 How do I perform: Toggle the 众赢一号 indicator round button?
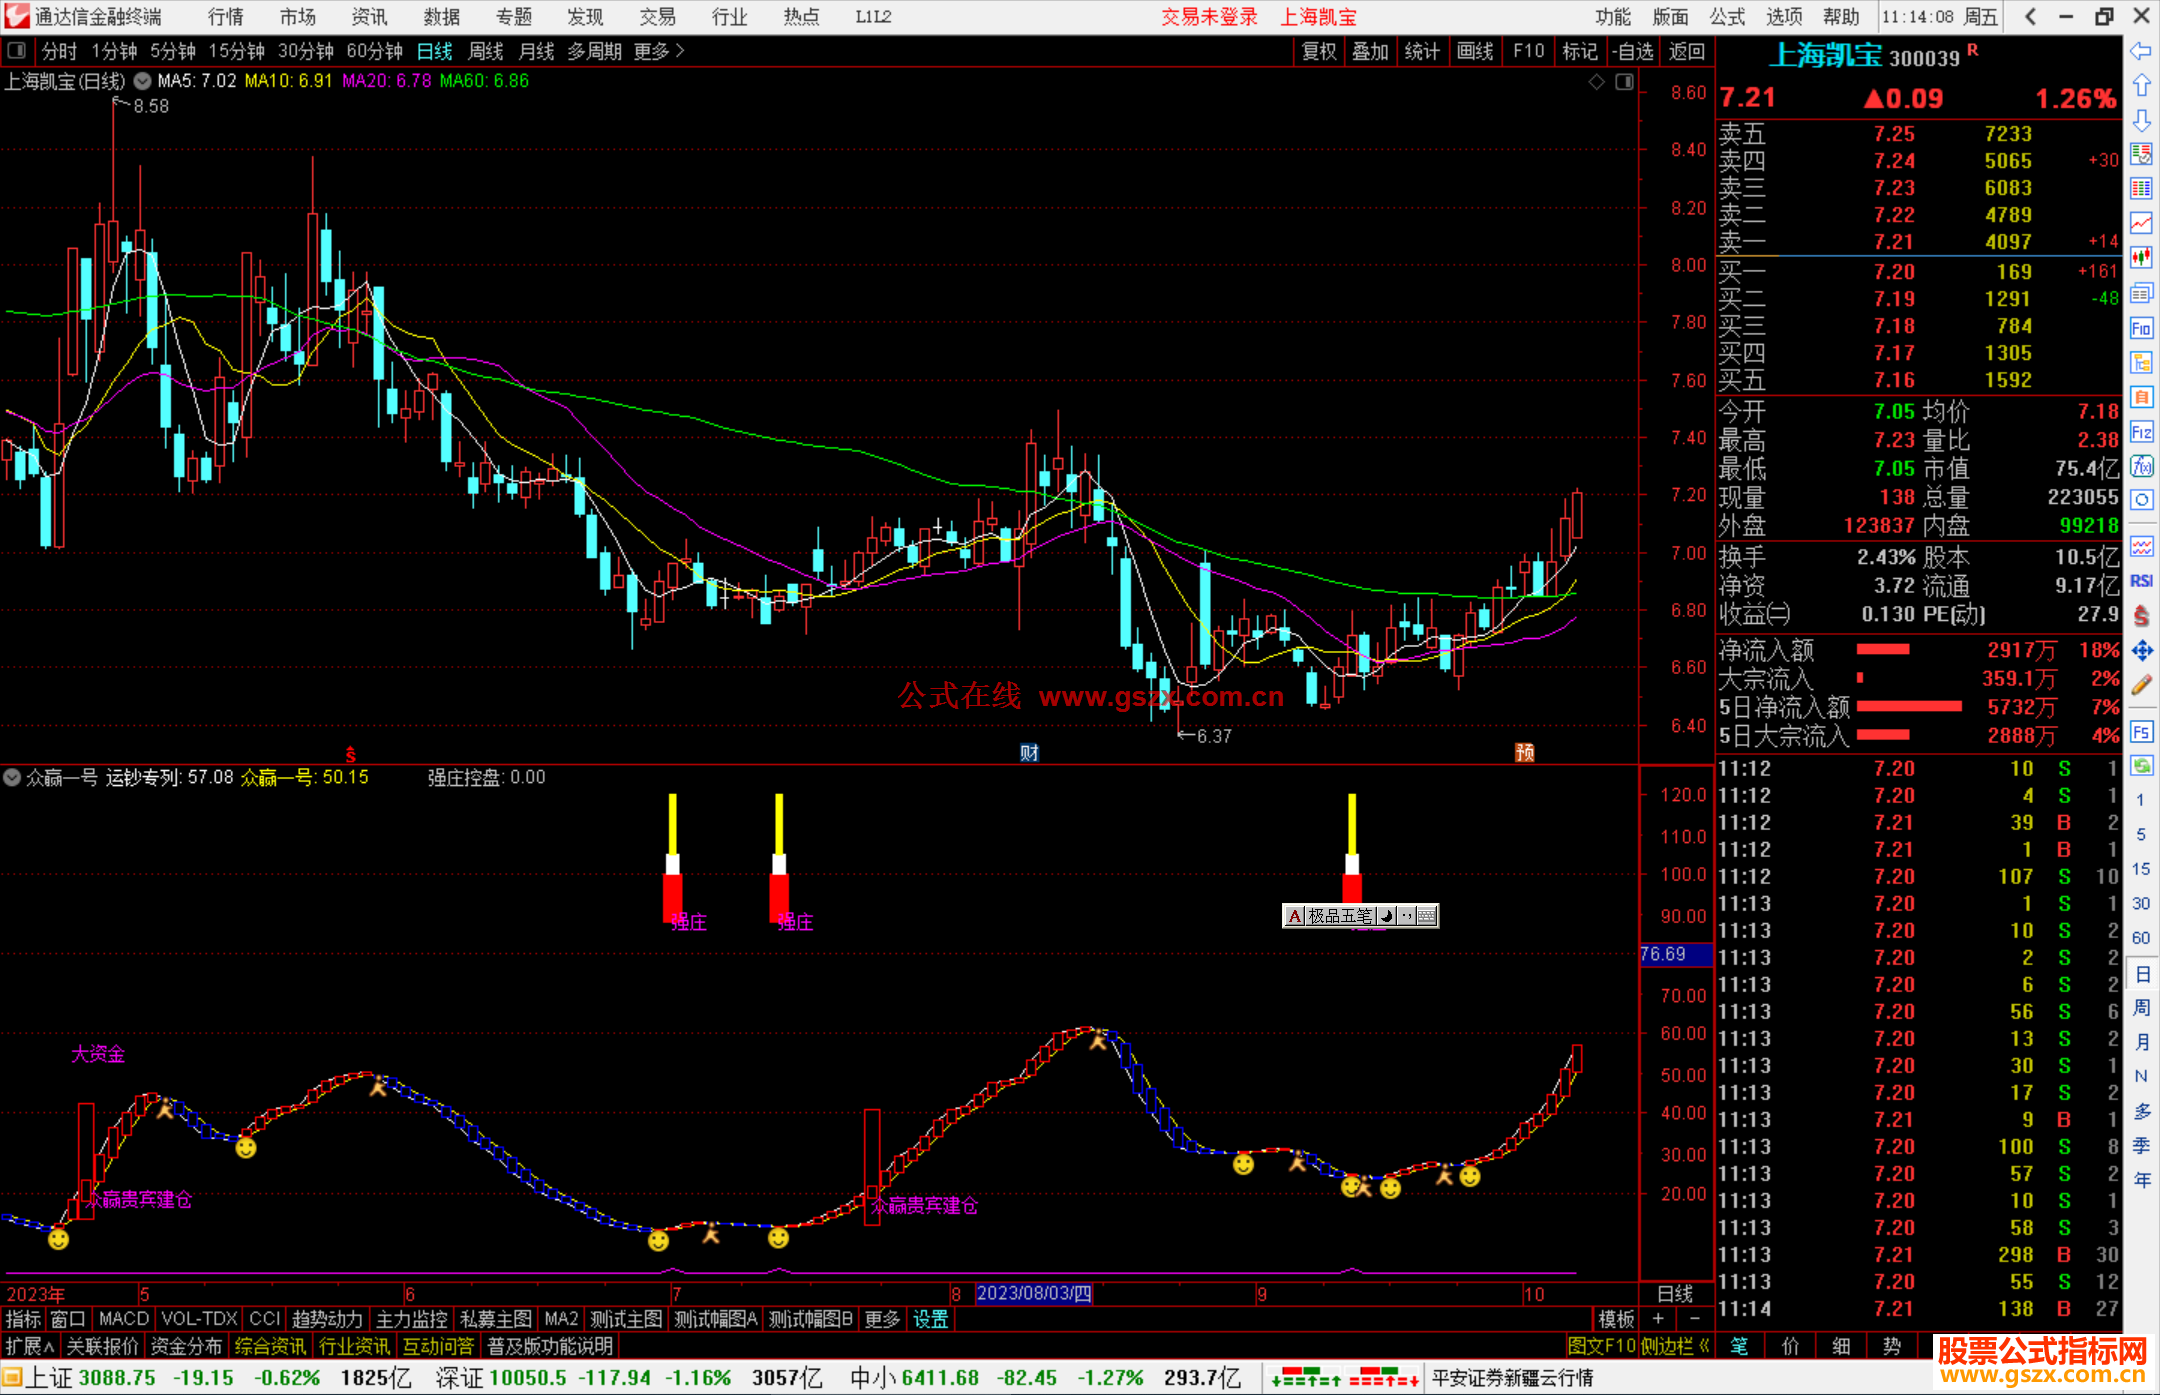[12, 777]
